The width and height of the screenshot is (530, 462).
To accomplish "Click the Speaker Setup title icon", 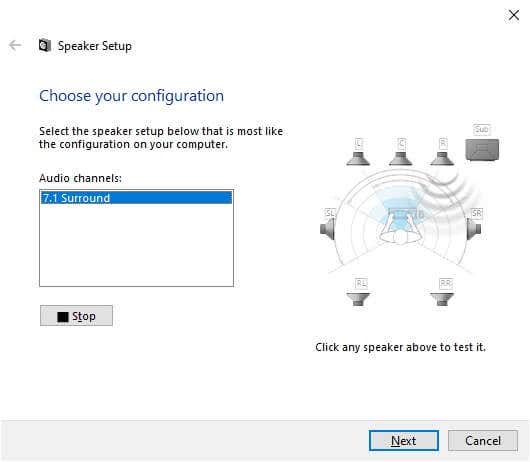I will click(x=45, y=45).
